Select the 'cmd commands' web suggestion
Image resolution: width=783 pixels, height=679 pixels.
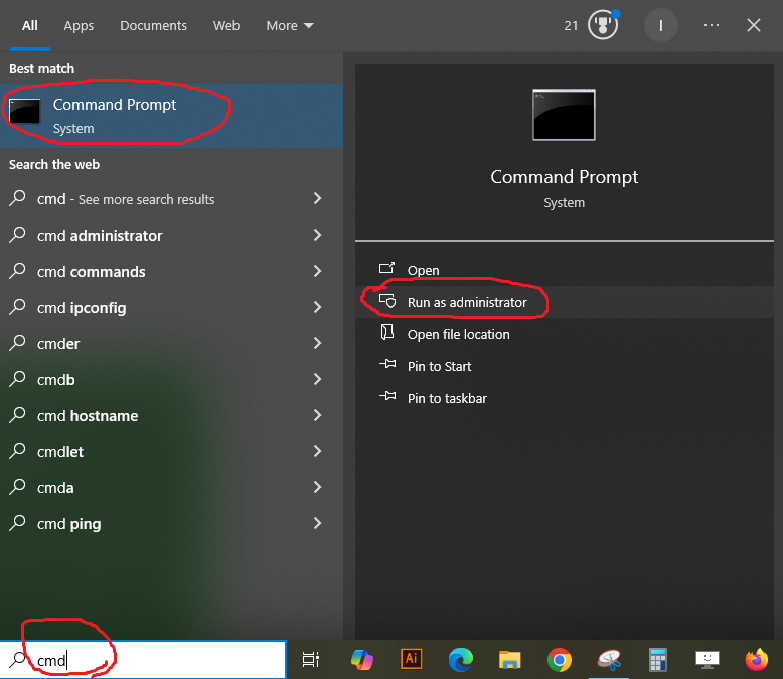pos(171,271)
